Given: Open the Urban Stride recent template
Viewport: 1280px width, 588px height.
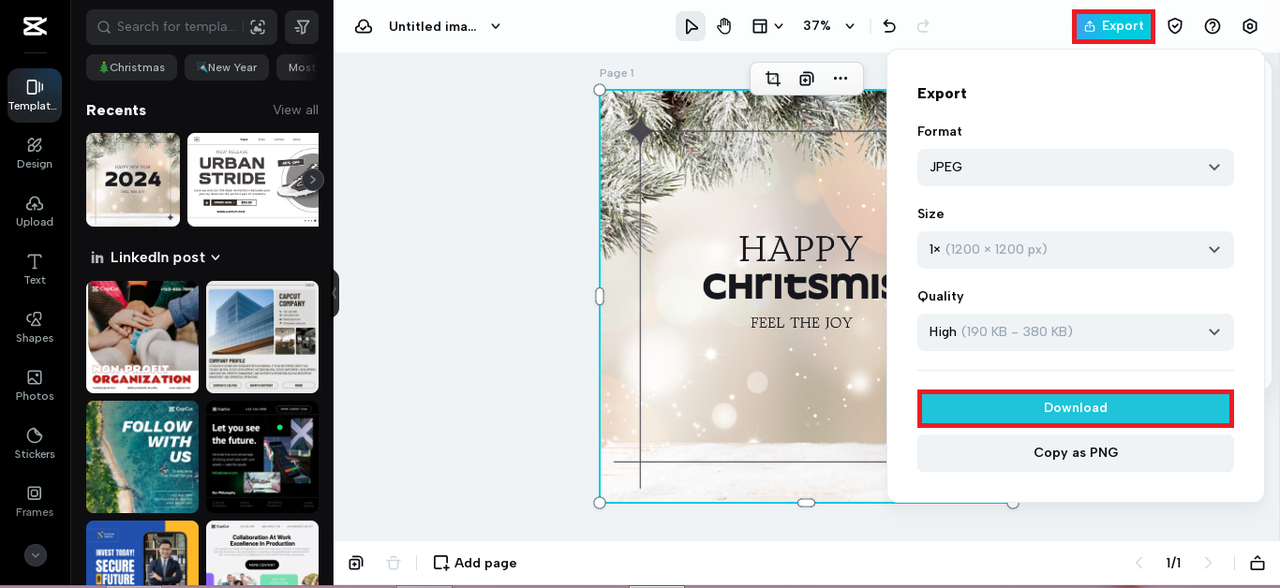Looking at the screenshot, I should [x=253, y=180].
